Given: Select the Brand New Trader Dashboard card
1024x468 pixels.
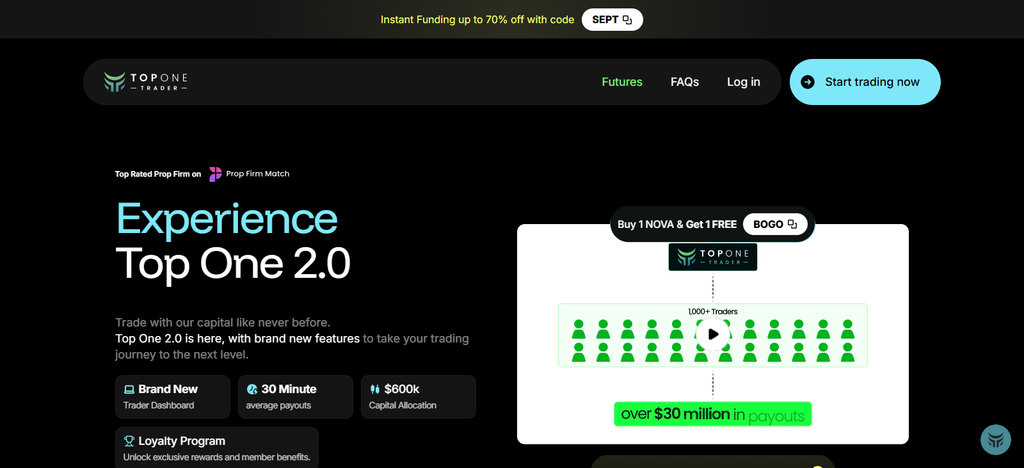Looking at the screenshot, I should [x=172, y=397].
